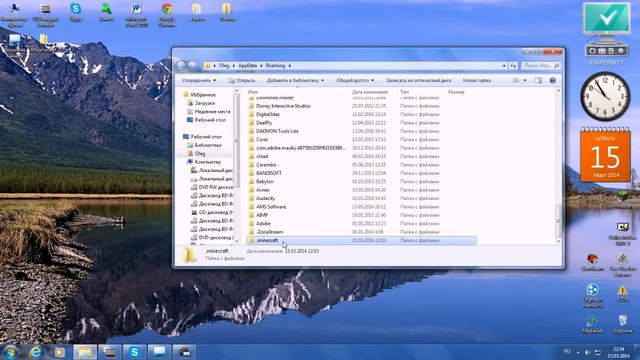640x360 pixels.
Task: Select the Adobe folder
Action: (263, 224)
